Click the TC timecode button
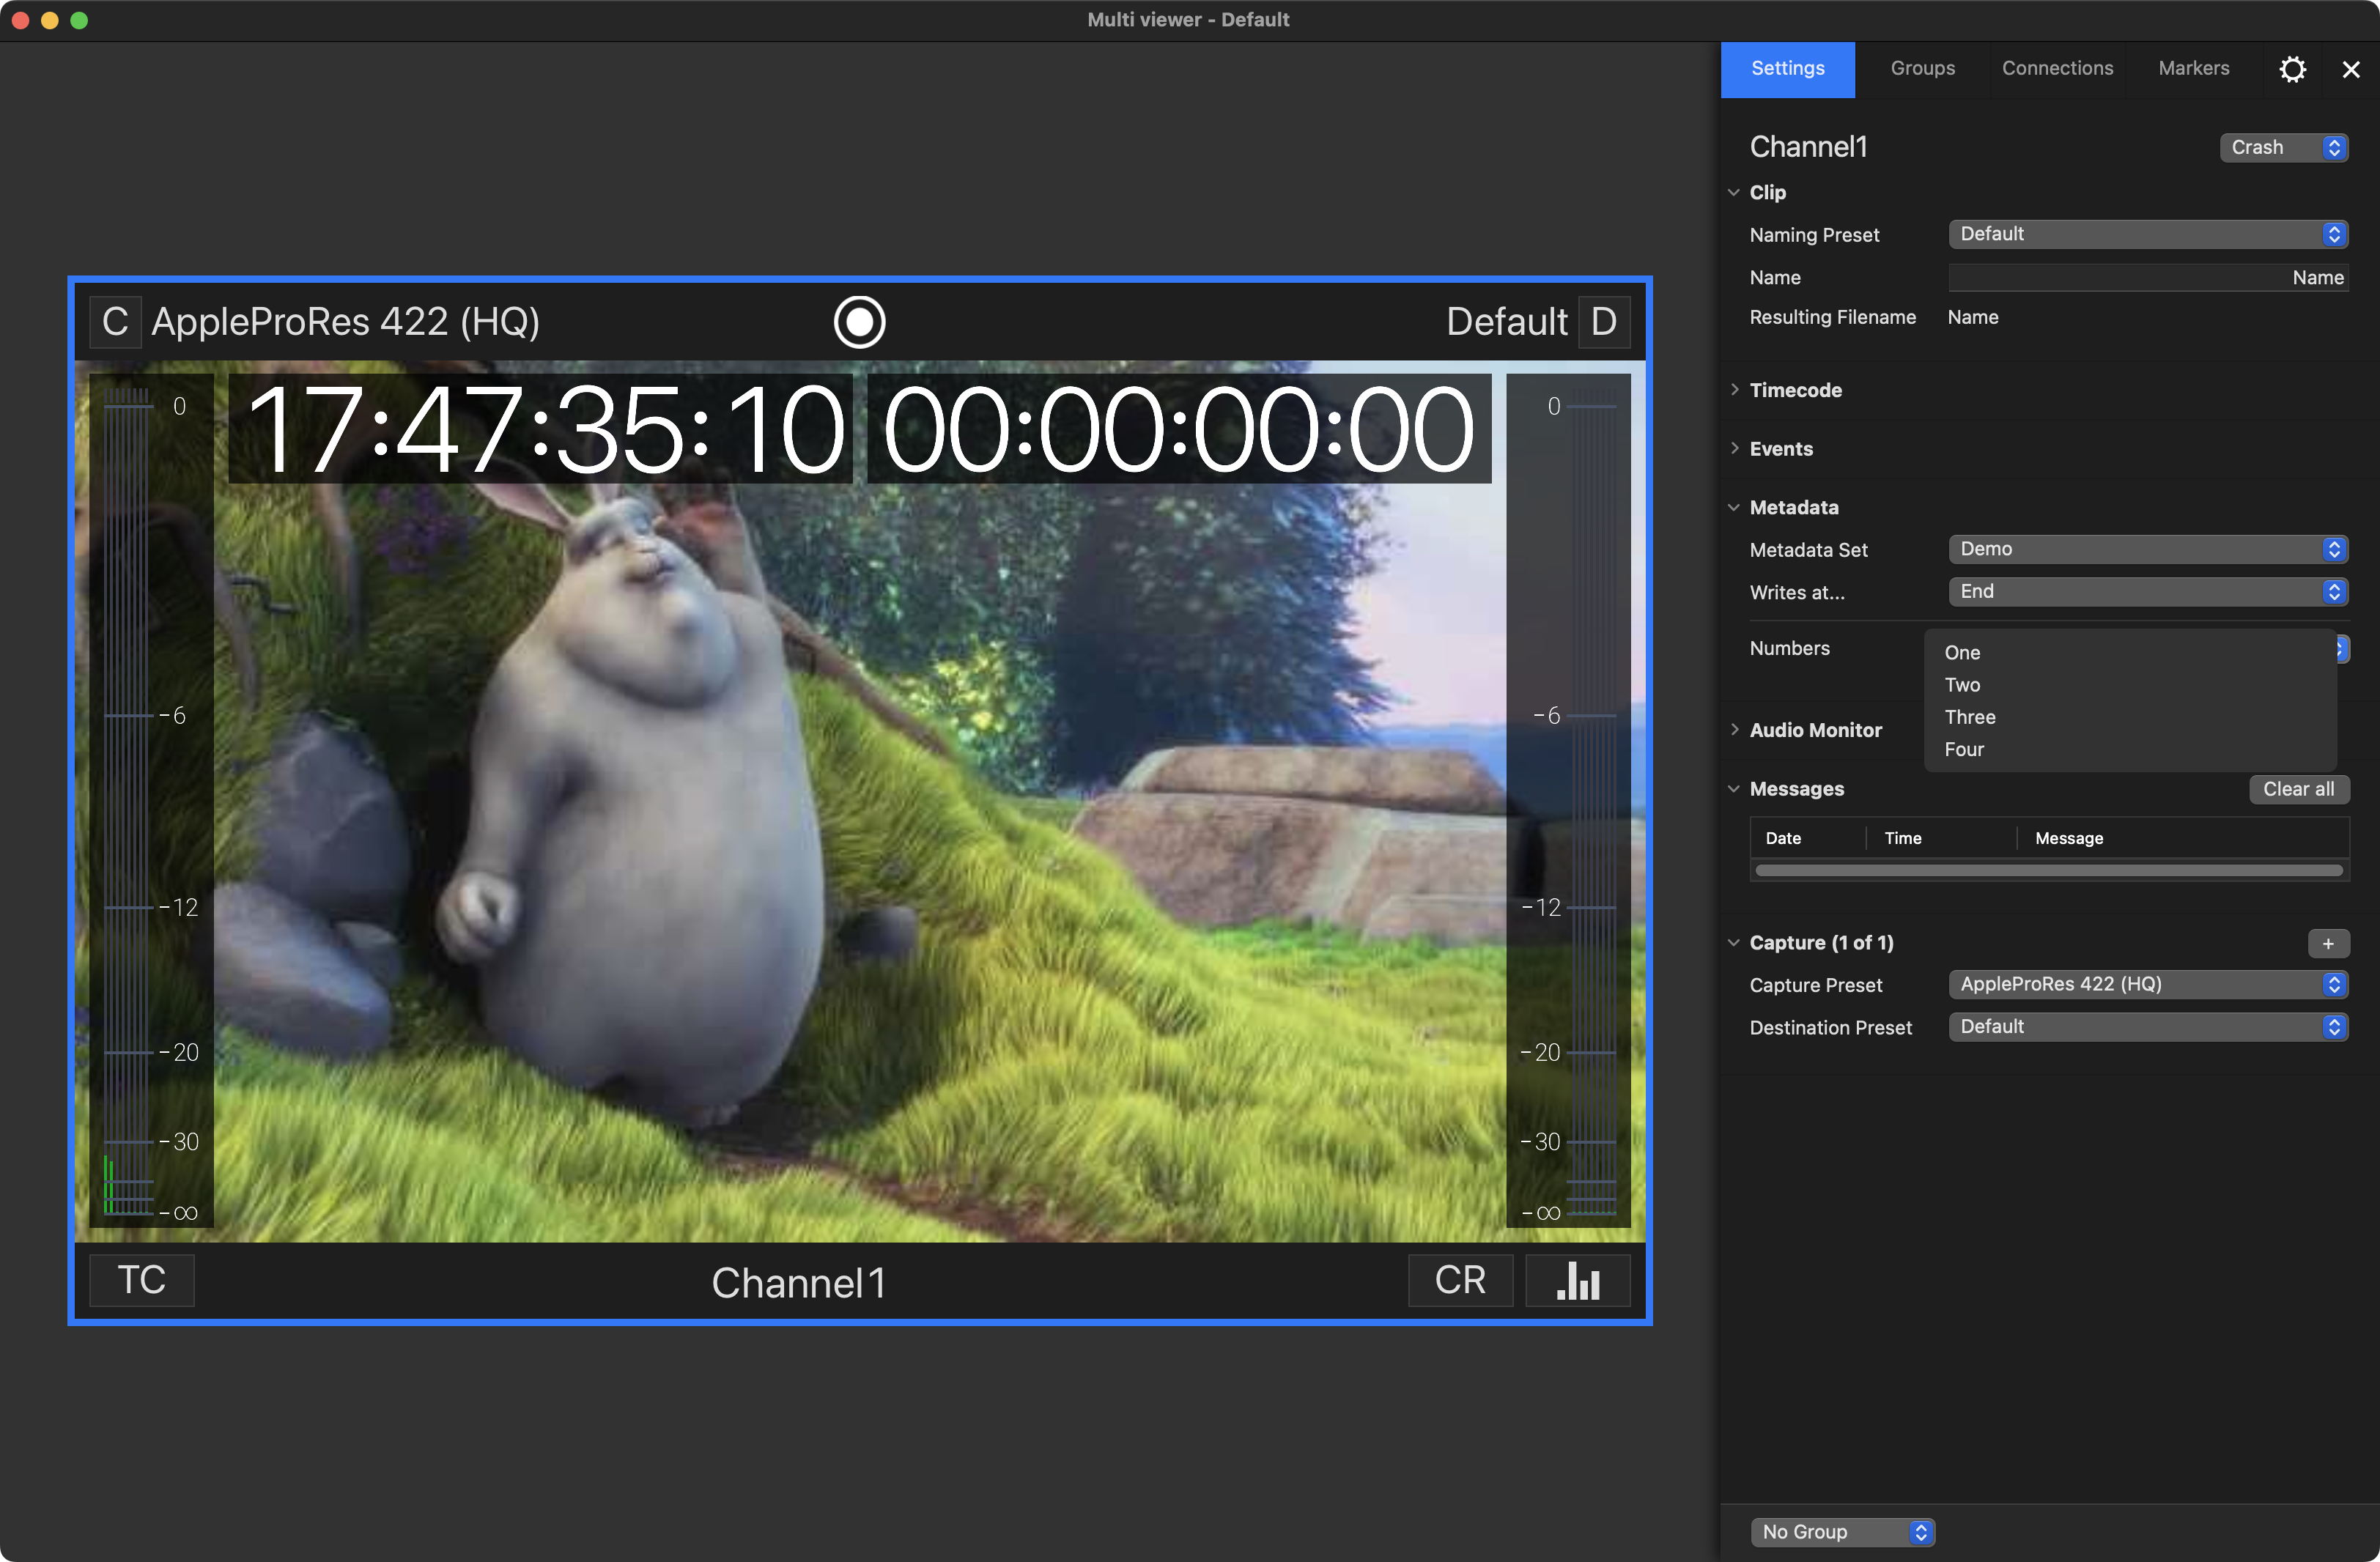The height and width of the screenshot is (1562, 2380). click(142, 1280)
